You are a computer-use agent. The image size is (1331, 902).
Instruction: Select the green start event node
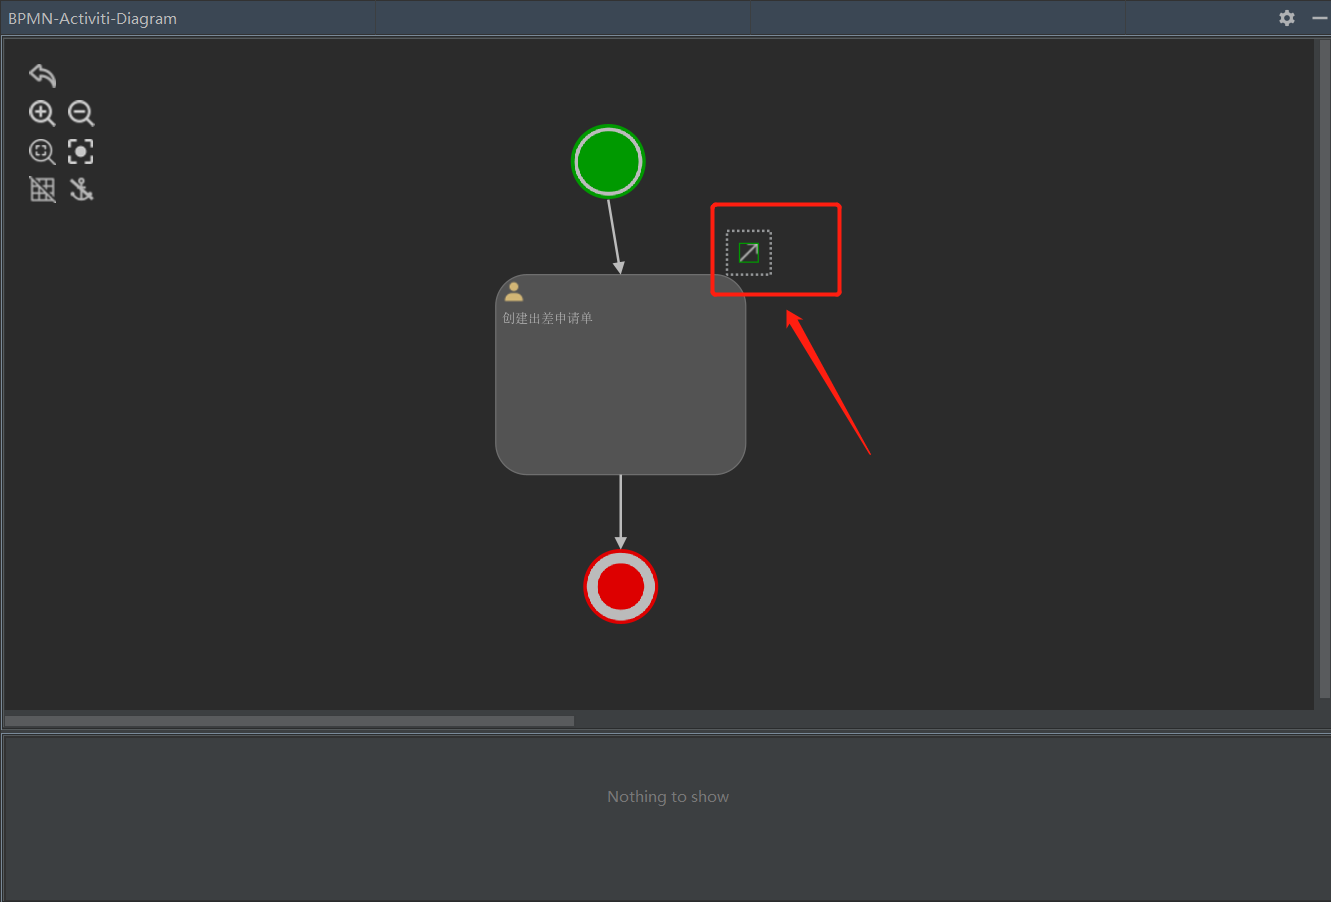[608, 161]
